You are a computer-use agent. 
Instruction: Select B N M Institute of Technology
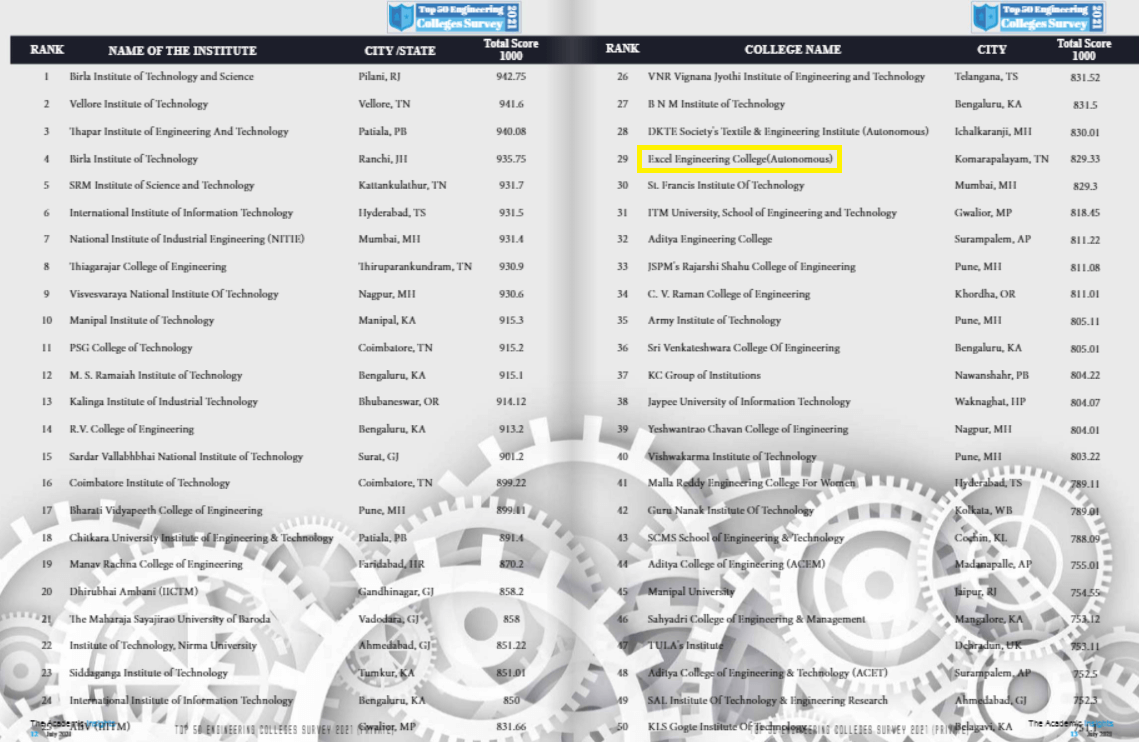point(716,104)
